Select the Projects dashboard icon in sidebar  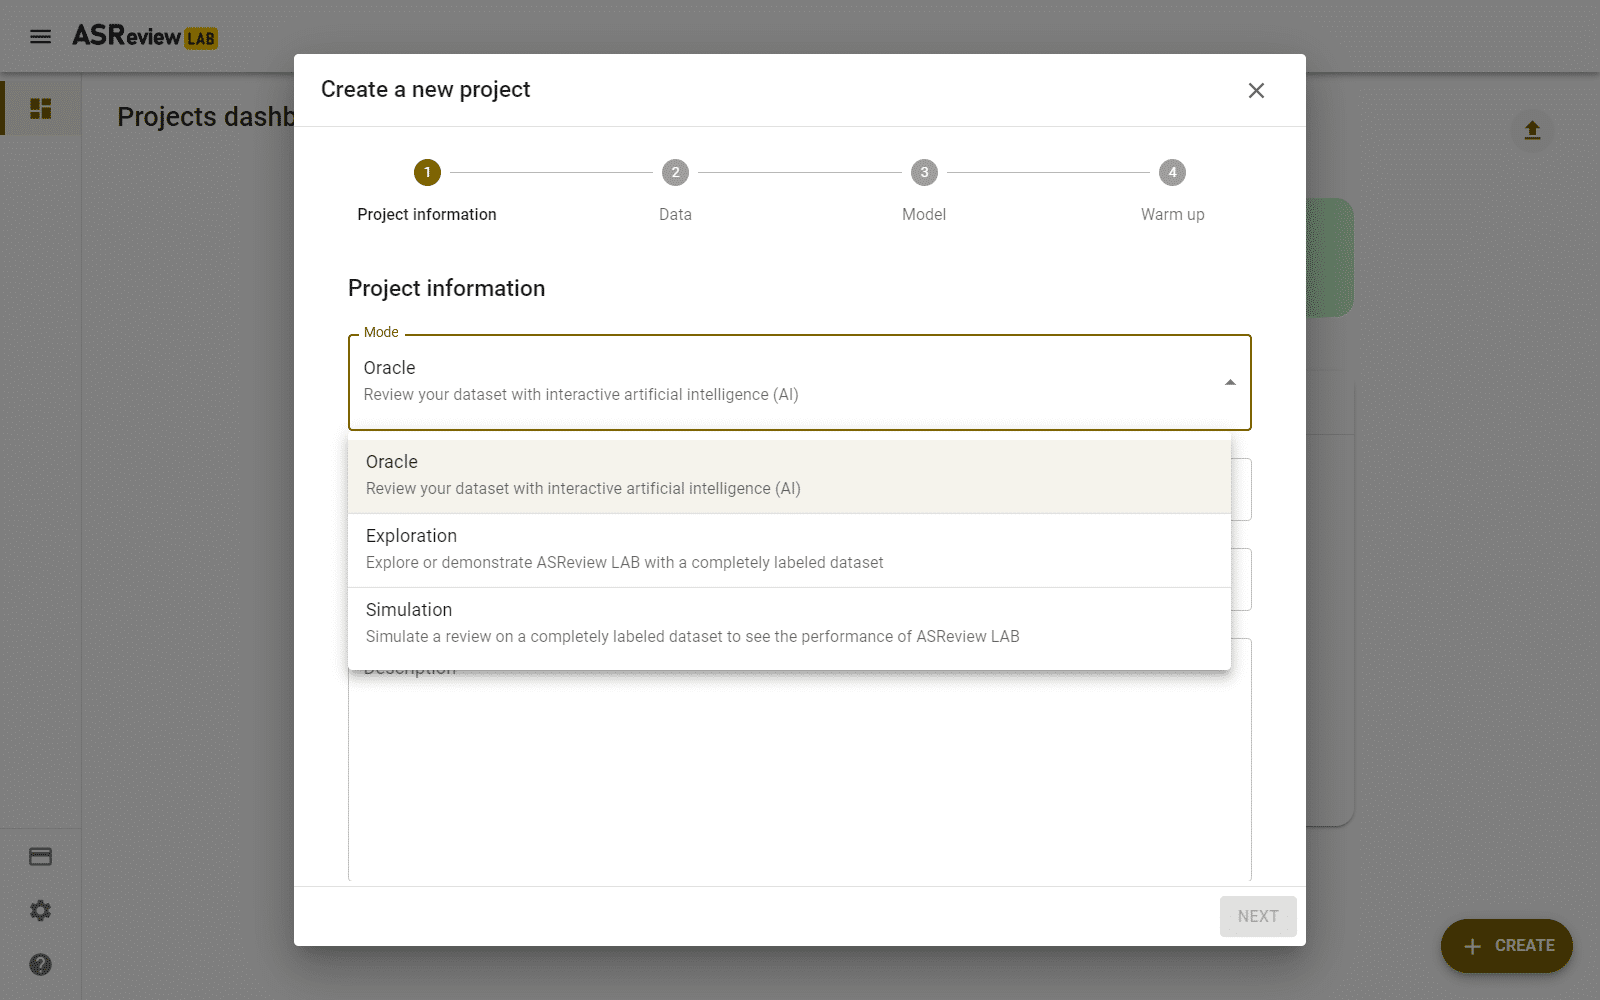pyautogui.click(x=40, y=106)
